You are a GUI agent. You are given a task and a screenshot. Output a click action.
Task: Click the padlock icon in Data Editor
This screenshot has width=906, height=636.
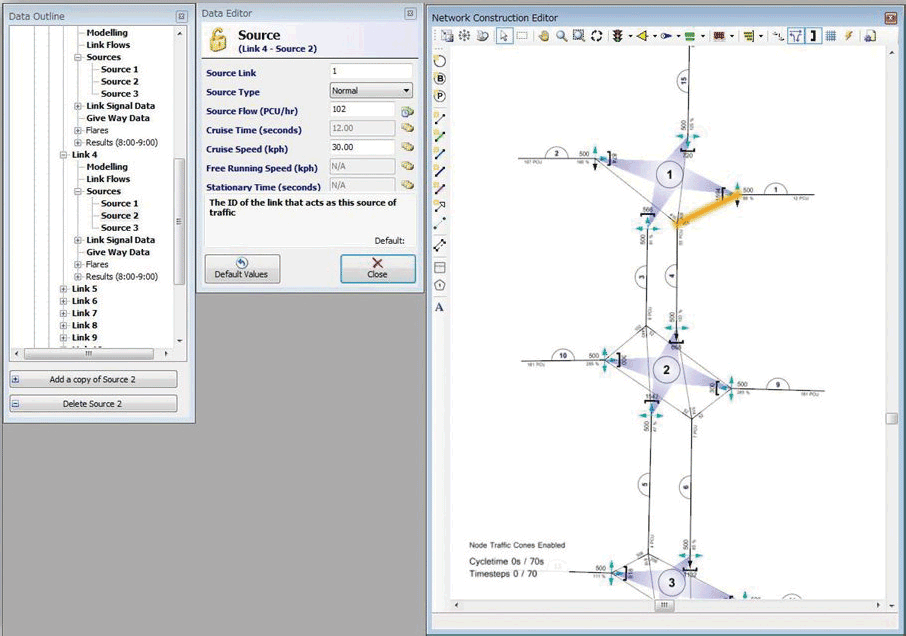point(219,40)
